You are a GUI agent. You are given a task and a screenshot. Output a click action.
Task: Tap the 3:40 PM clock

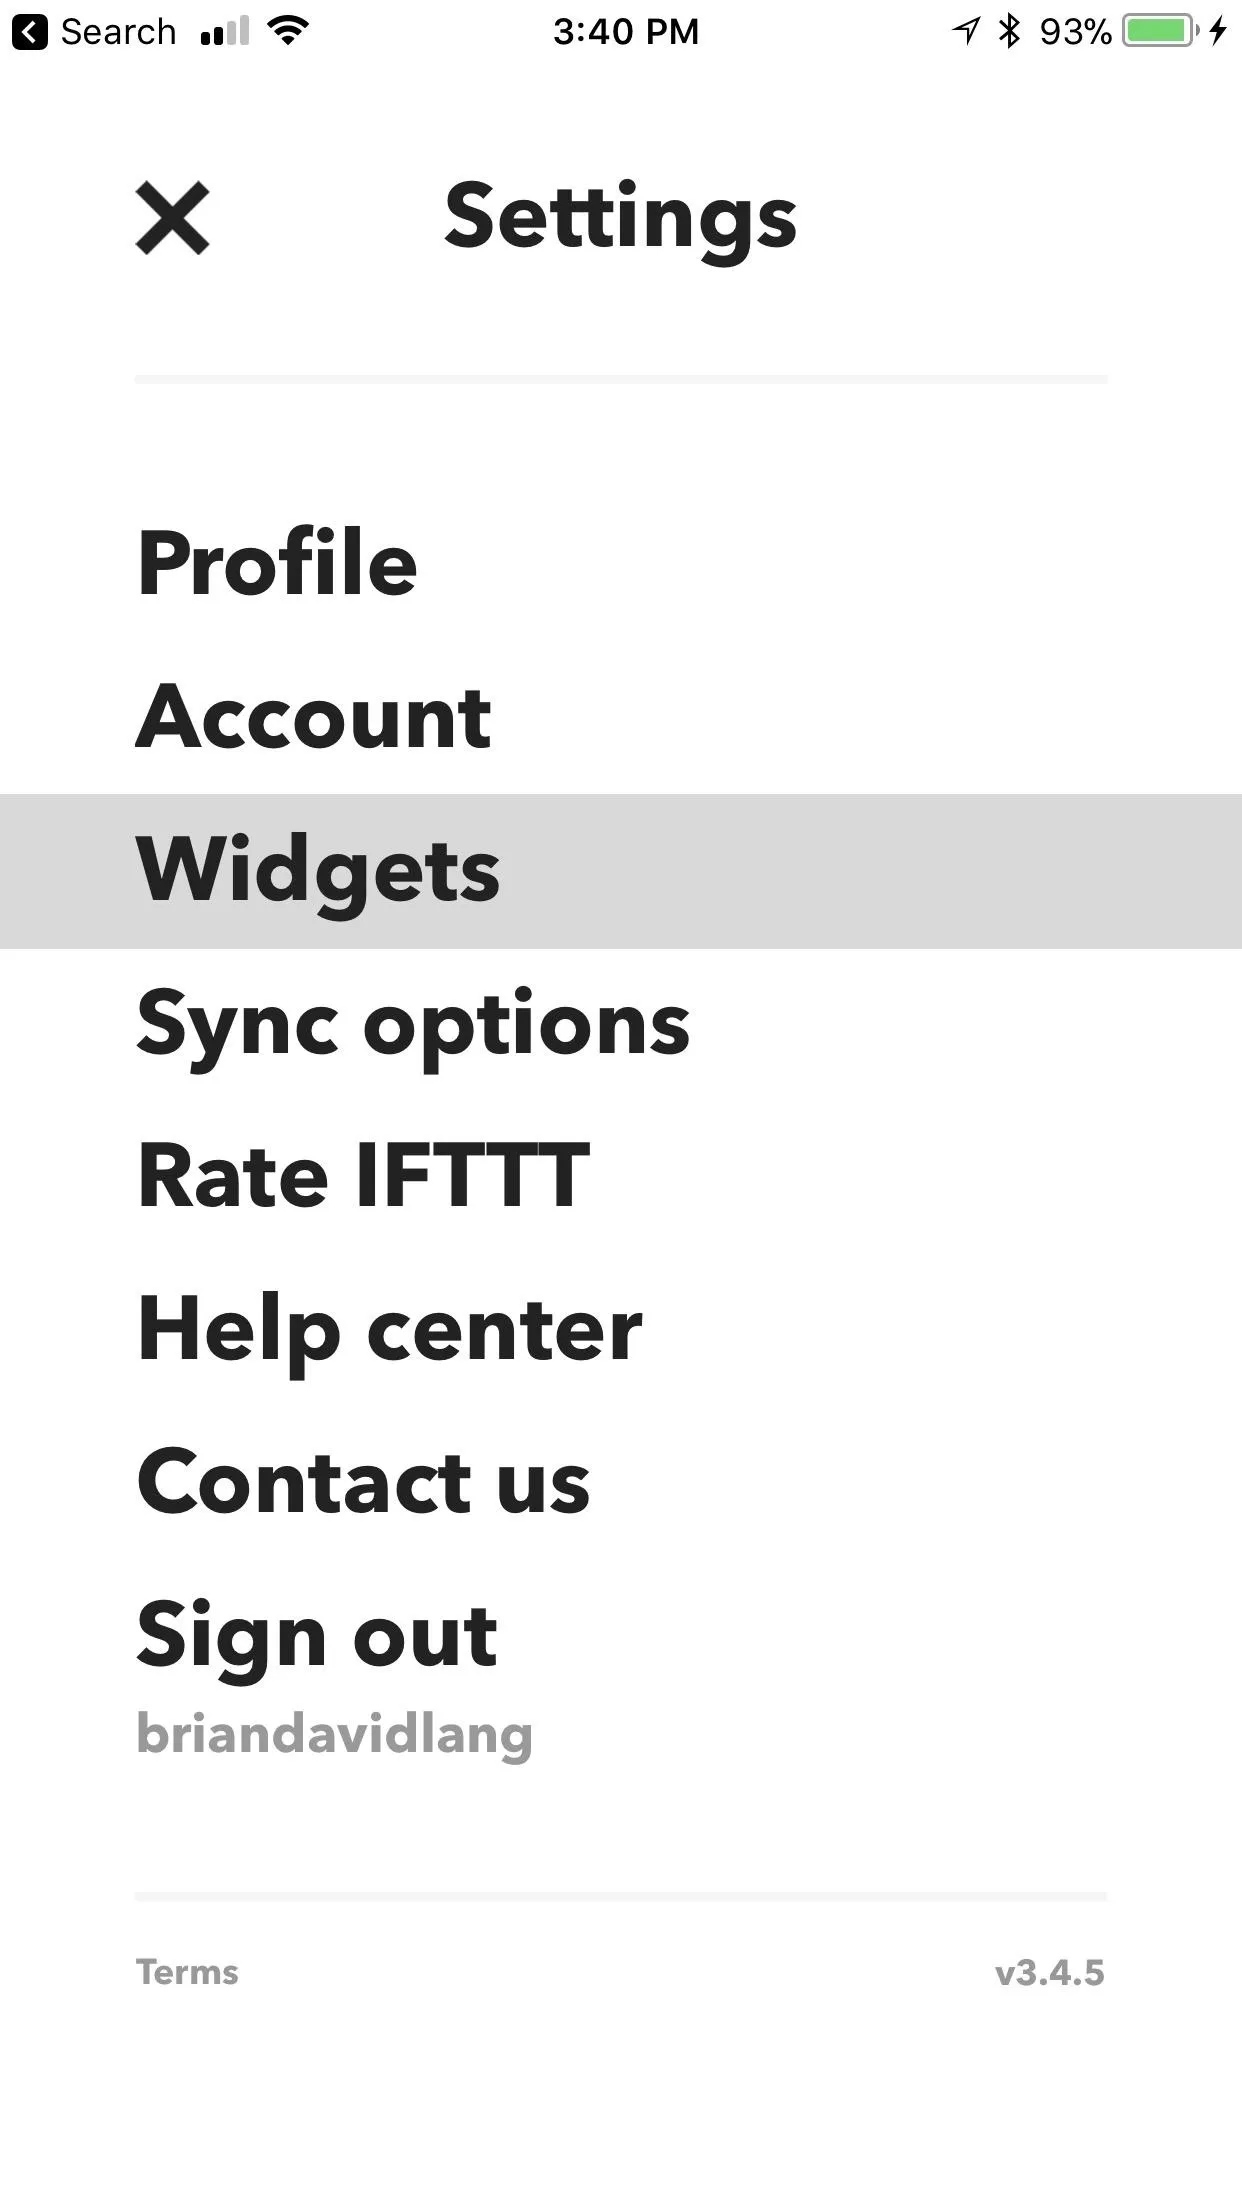tap(626, 31)
